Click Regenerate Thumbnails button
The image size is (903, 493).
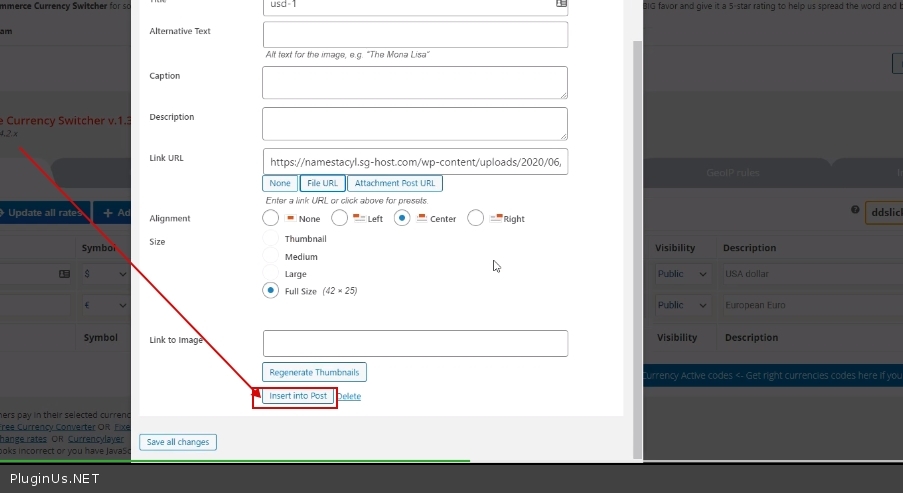tap(314, 372)
